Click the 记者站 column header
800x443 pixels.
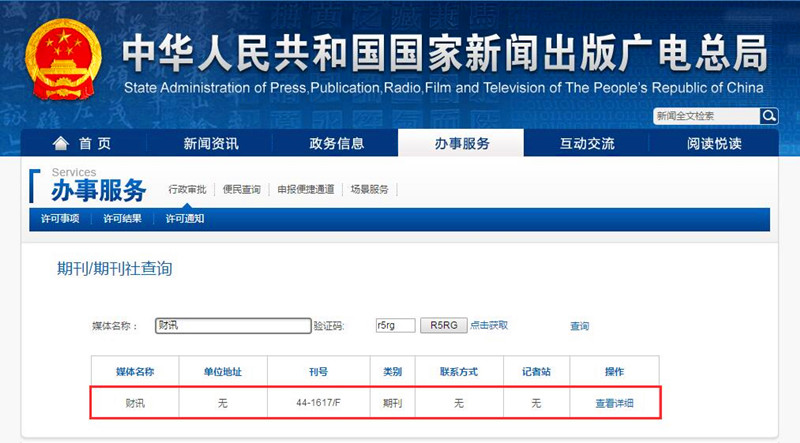pos(536,372)
